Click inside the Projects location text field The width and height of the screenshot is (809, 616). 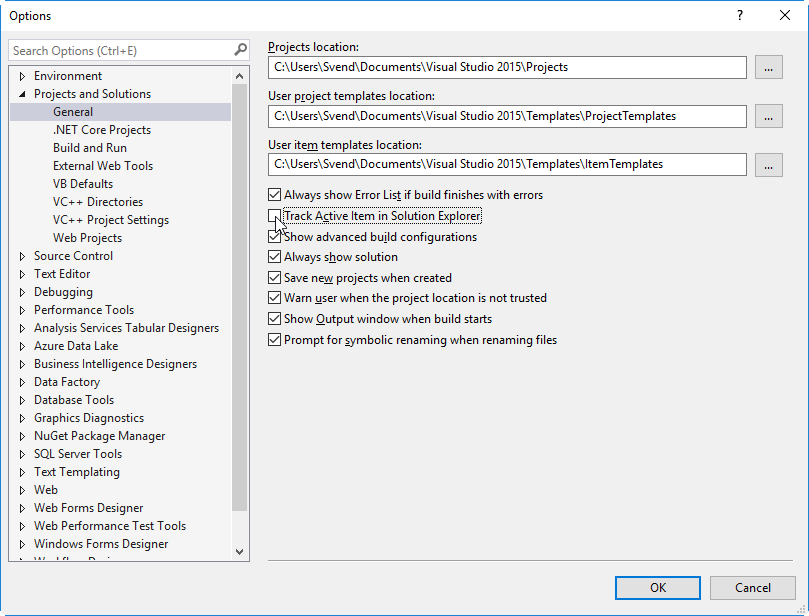click(500, 67)
